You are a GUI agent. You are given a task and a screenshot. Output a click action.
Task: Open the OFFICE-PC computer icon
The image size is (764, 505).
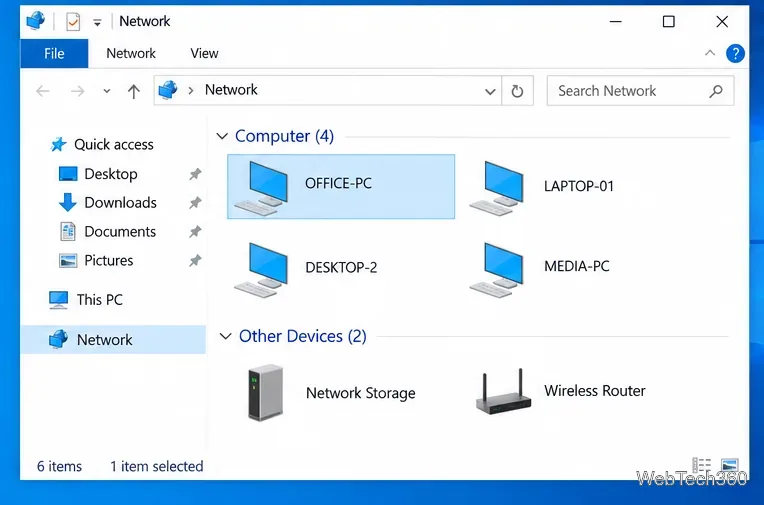(262, 188)
